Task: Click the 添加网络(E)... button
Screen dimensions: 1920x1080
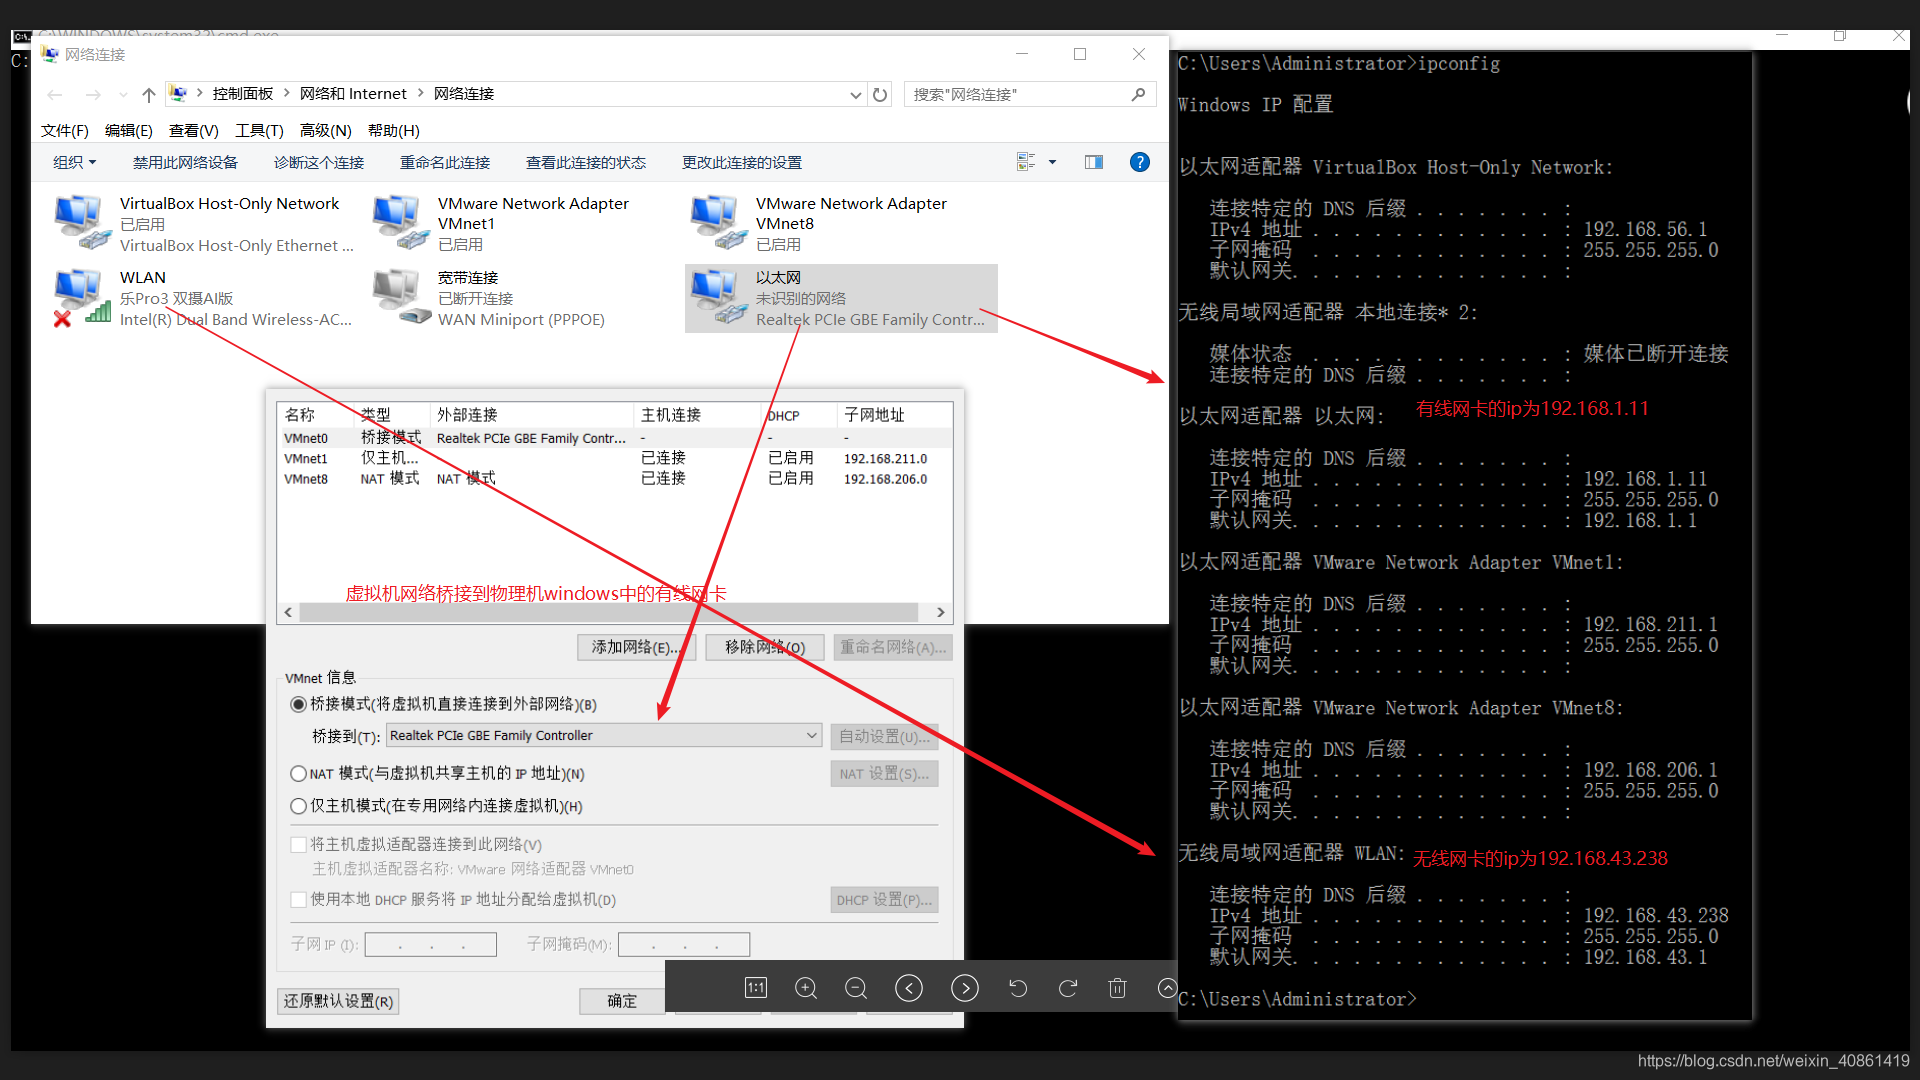Action: pyautogui.click(x=636, y=647)
